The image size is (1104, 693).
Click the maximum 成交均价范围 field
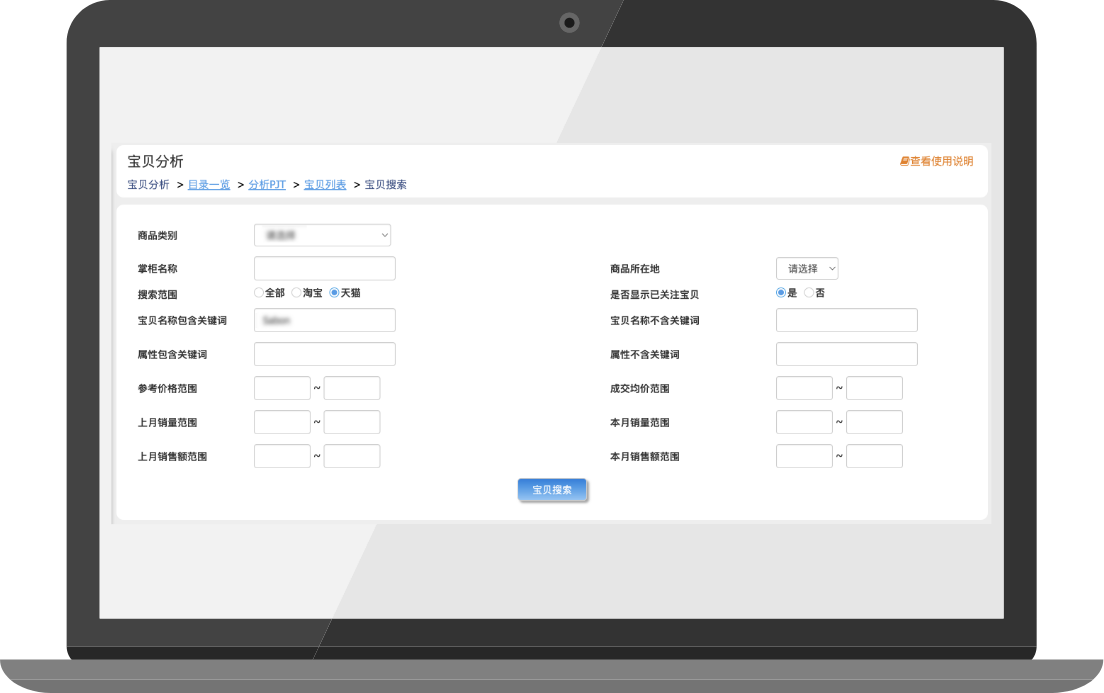[874, 388]
